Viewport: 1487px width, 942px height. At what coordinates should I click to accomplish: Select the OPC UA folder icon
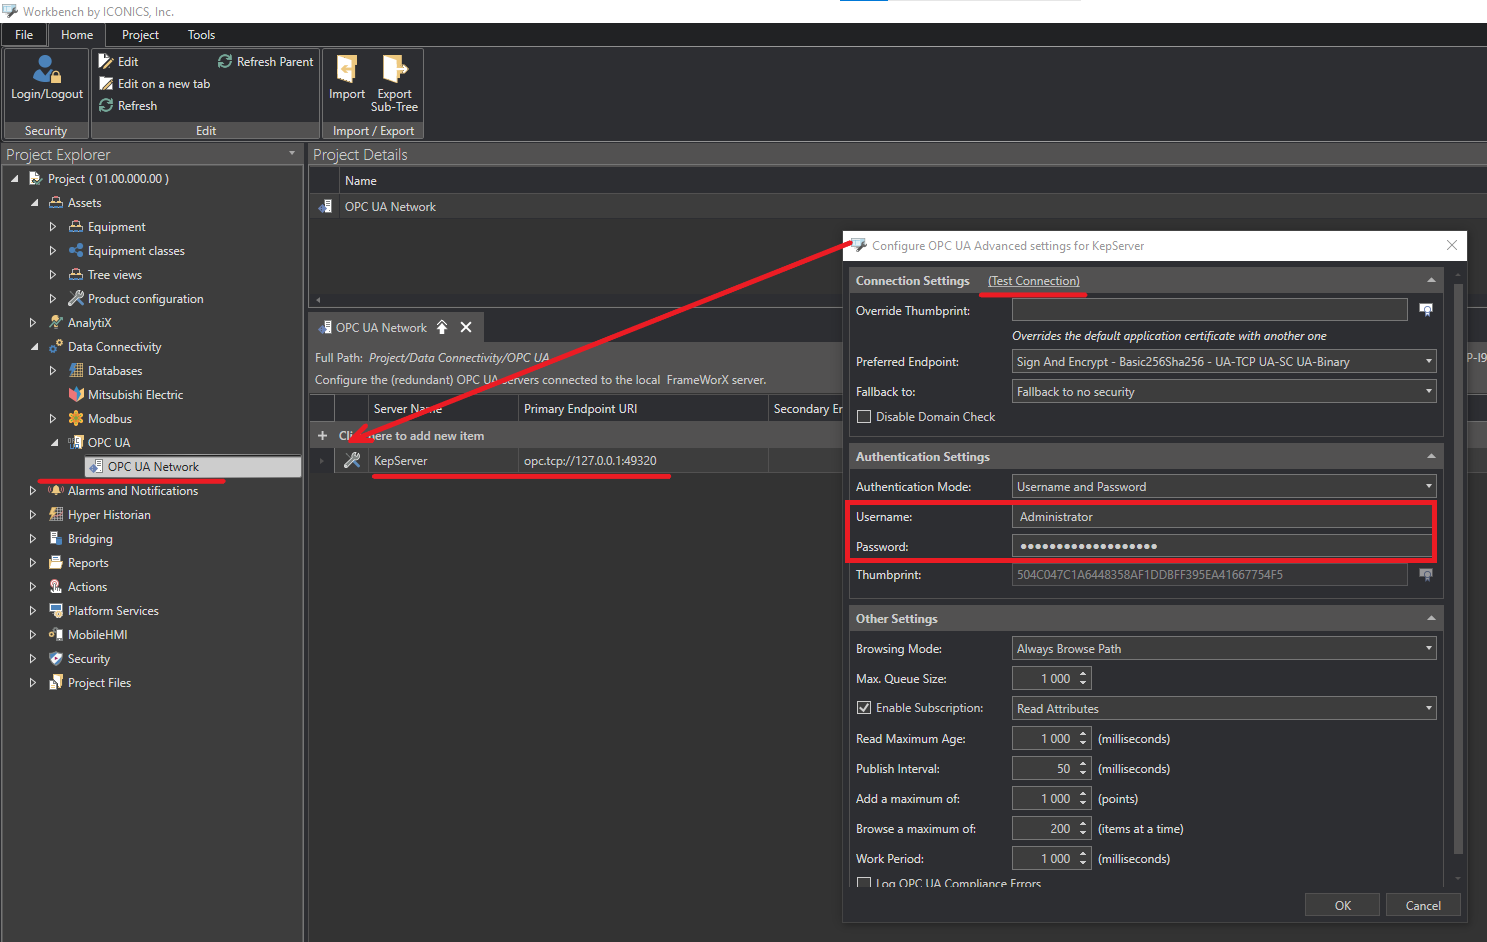(x=76, y=443)
